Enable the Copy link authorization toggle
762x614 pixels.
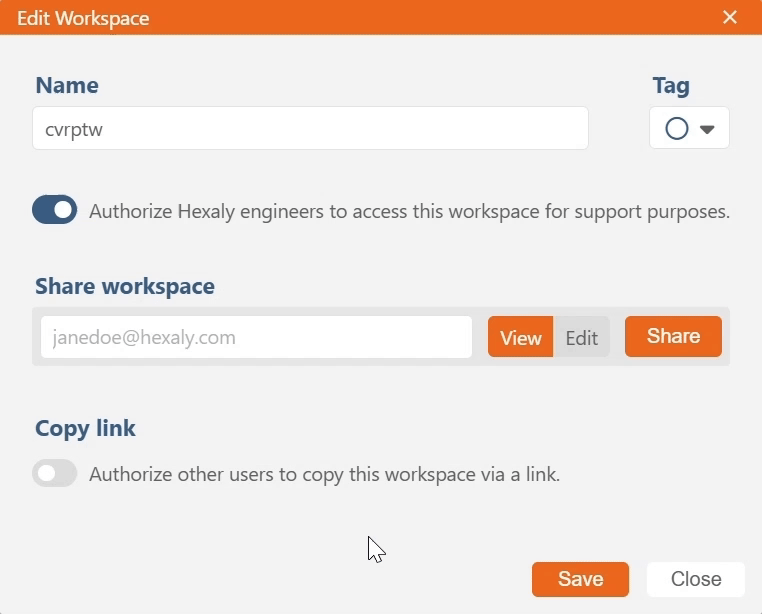[55, 474]
